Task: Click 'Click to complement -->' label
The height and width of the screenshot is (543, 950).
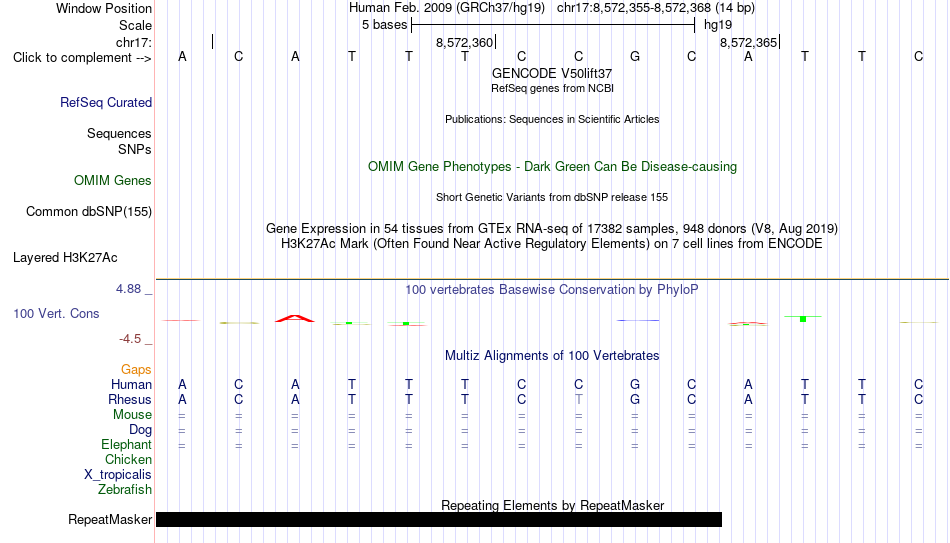Action: tap(82, 58)
